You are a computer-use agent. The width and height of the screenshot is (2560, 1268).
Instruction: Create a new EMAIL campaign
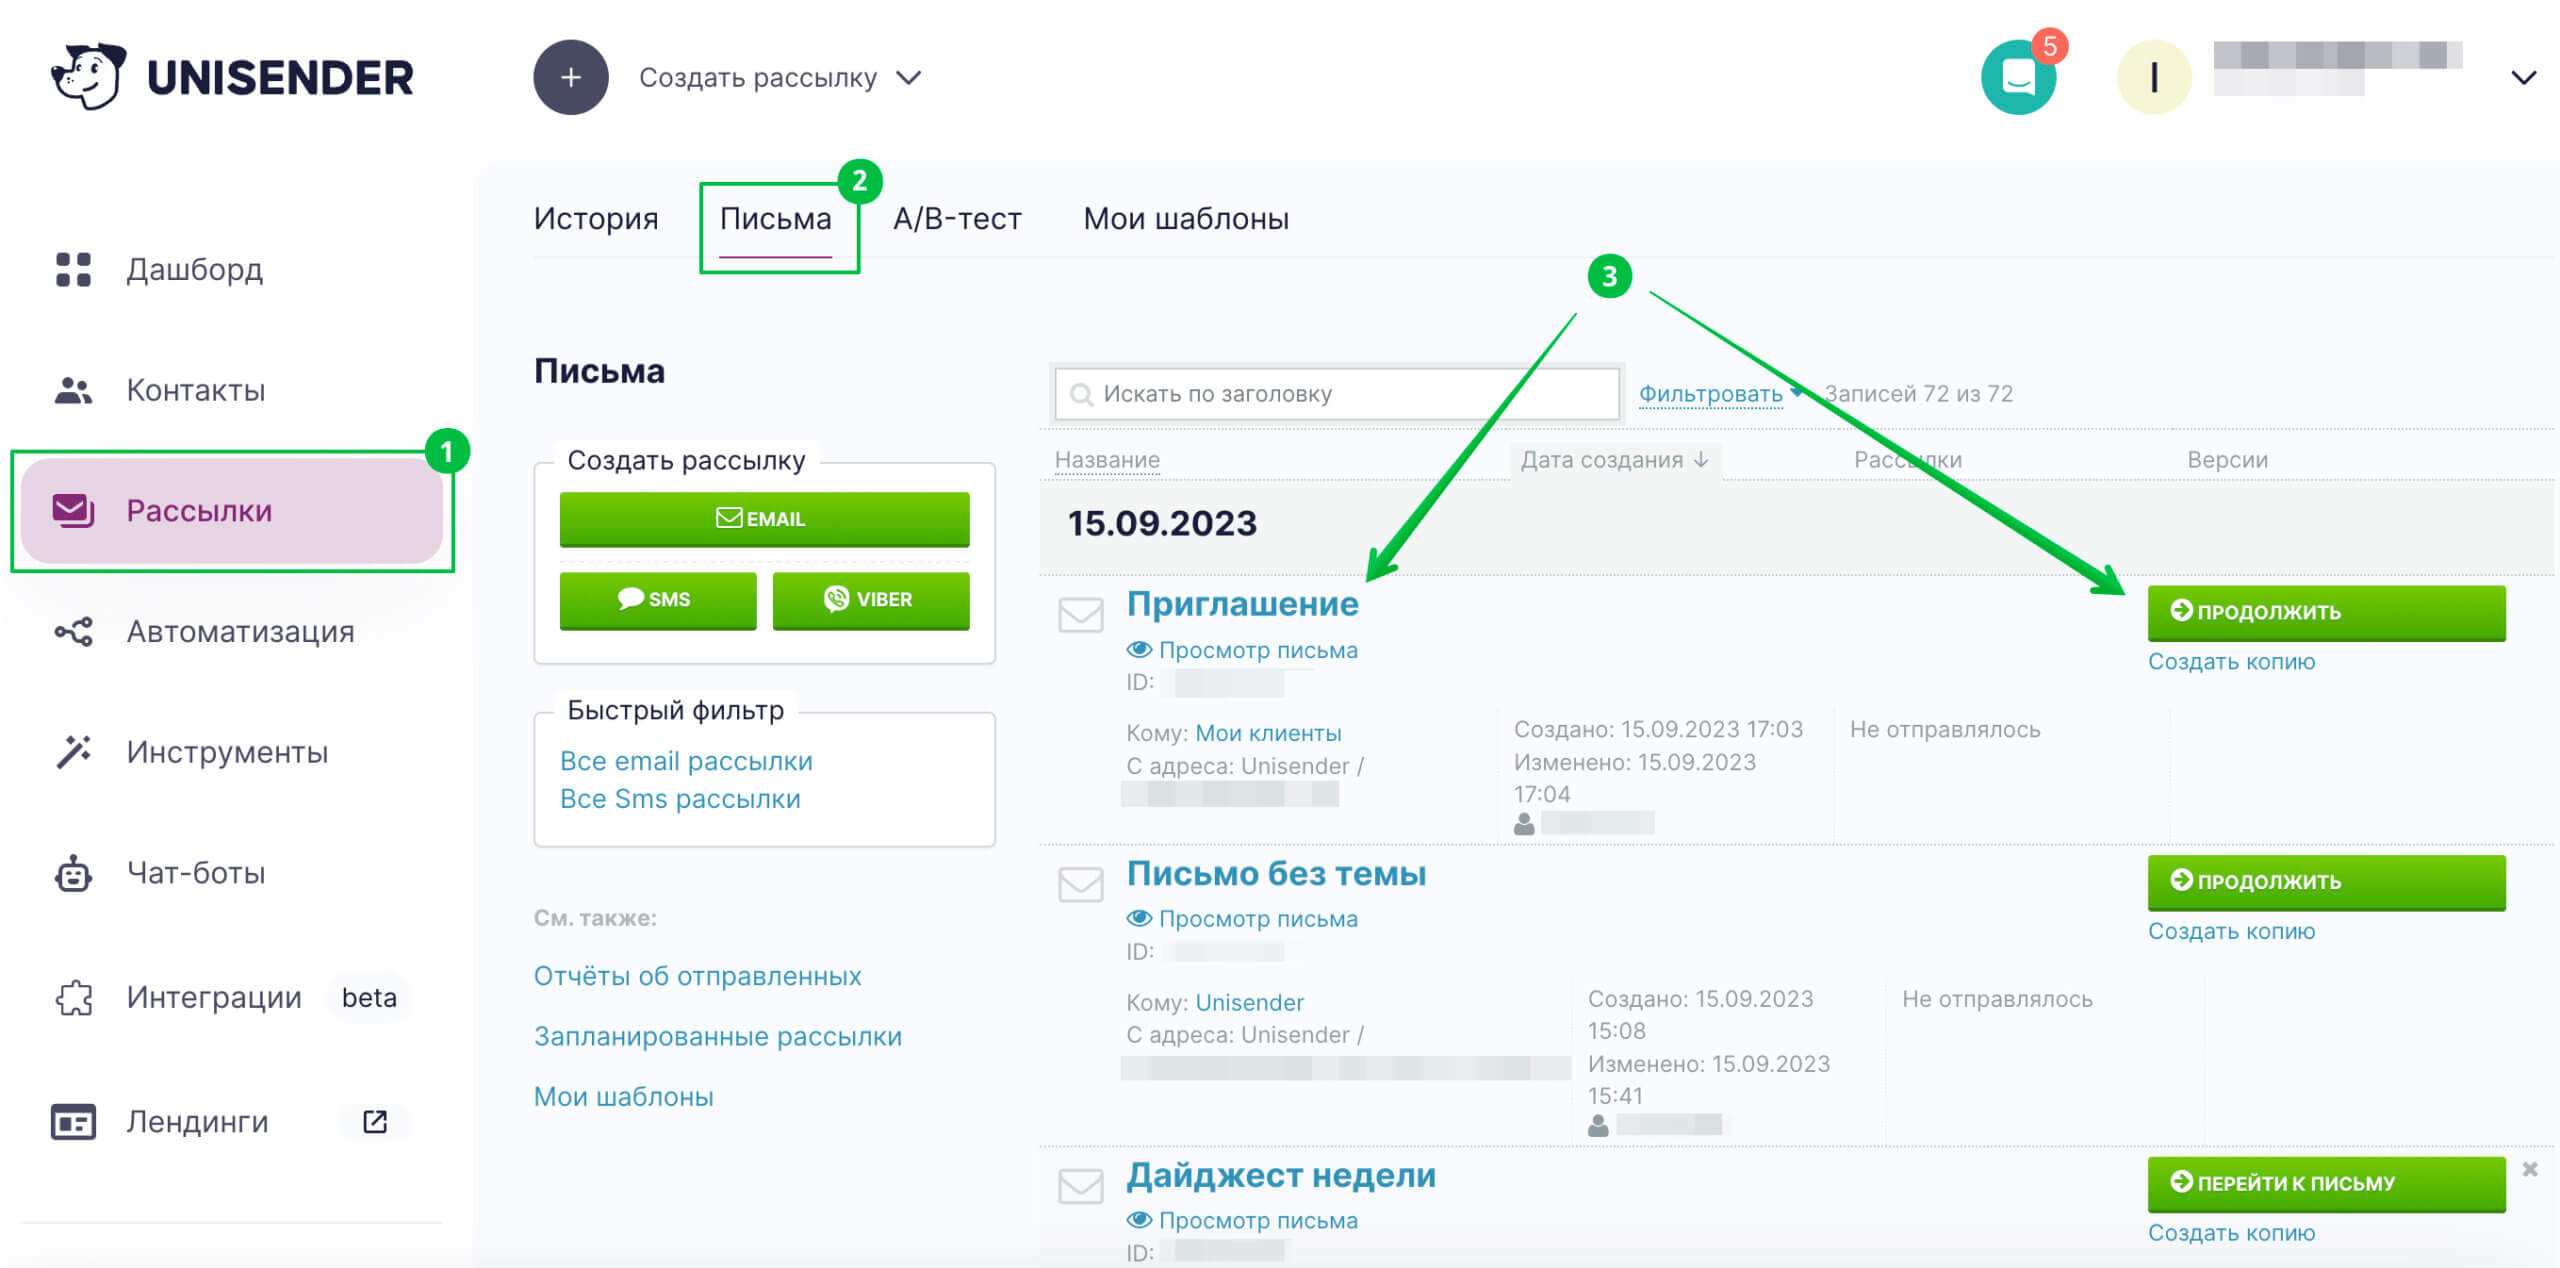point(764,519)
